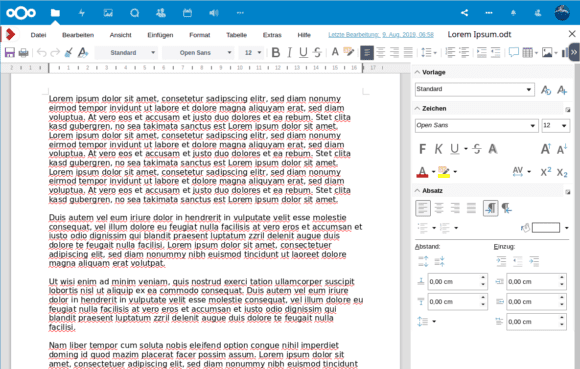Toggle sidebar bold F button

pos(422,149)
